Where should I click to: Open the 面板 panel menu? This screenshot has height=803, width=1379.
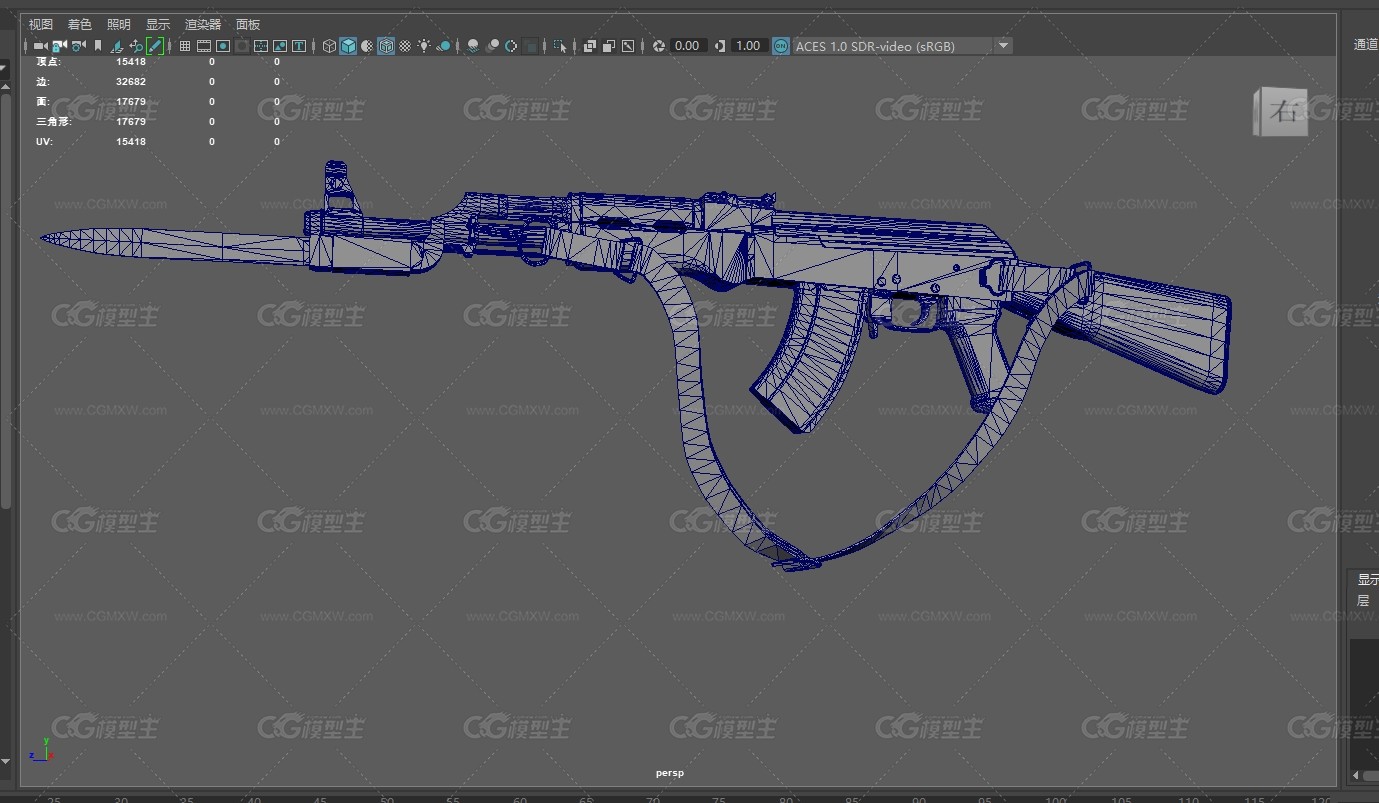click(248, 24)
